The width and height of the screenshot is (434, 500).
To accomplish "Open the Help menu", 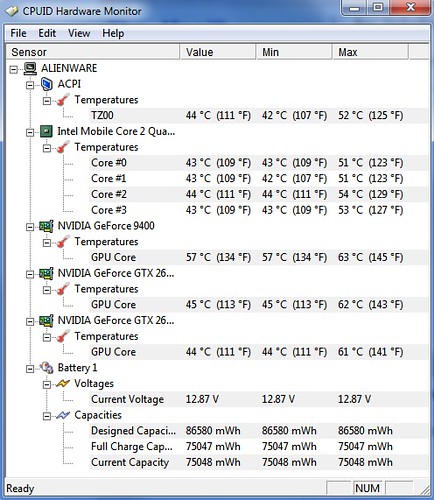I will pyautogui.click(x=113, y=33).
